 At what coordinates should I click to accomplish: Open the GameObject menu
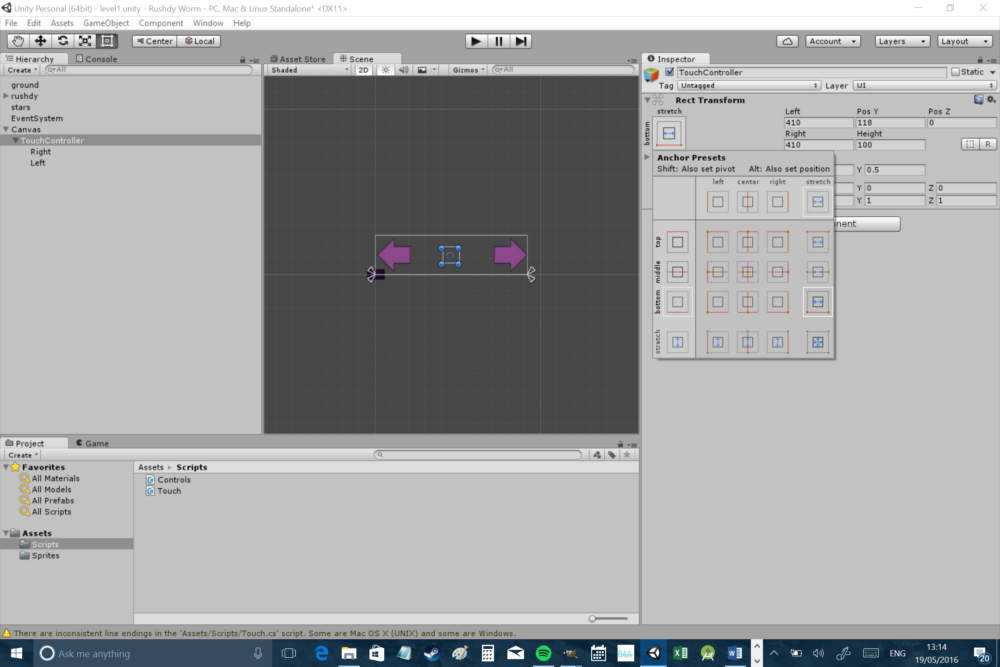coord(106,22)
